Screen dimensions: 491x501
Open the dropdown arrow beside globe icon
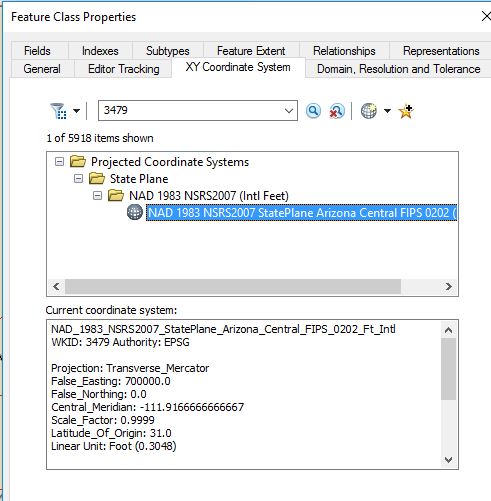click(x=387, y=111)
